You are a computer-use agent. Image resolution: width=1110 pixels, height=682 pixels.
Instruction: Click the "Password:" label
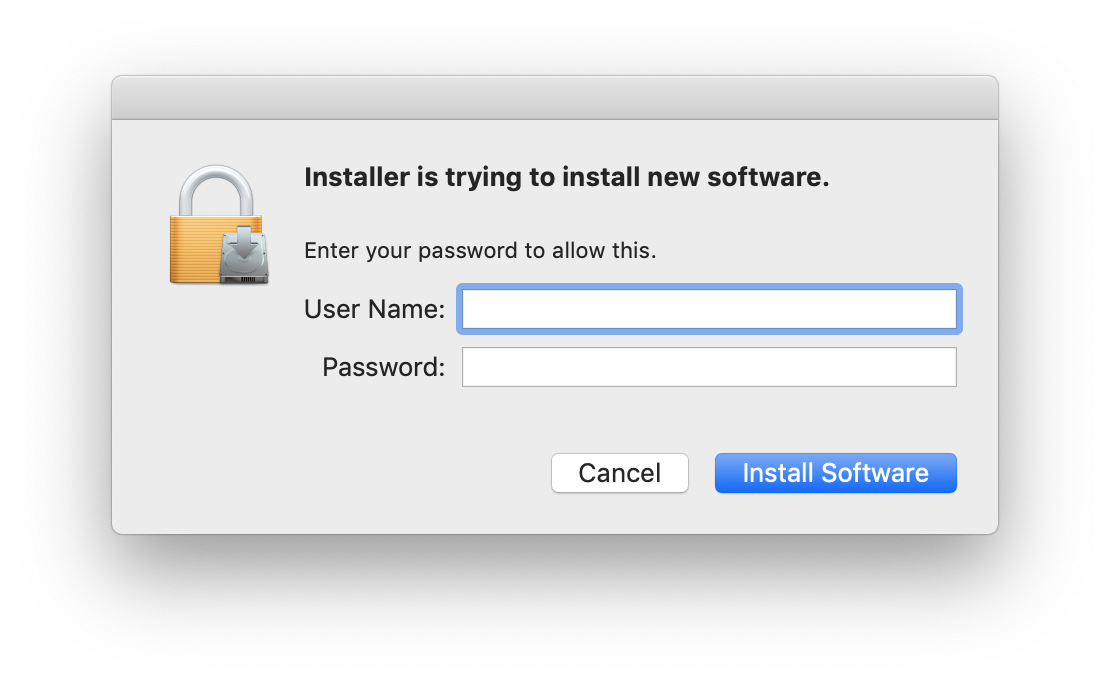coord(383,367)
